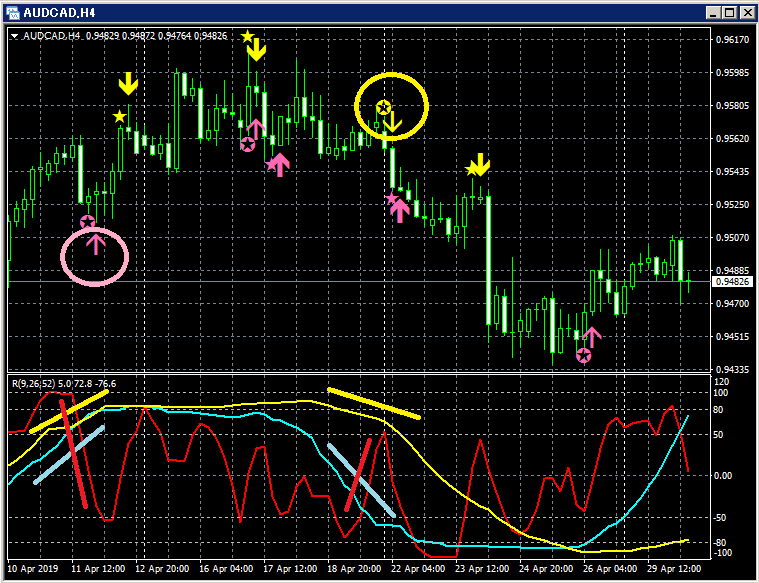
Task: Maximize the AUDCAD,H4 chart window
Action: [730, 13]
